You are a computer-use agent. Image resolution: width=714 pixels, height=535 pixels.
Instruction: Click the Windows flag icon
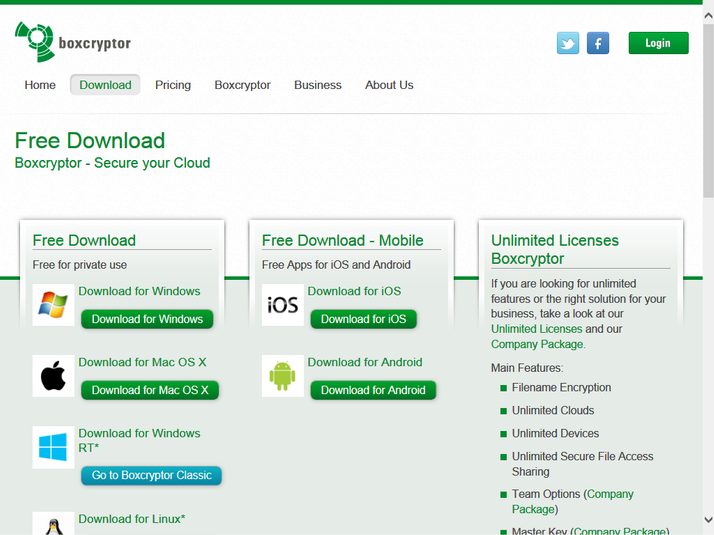(x=53, y=305)
